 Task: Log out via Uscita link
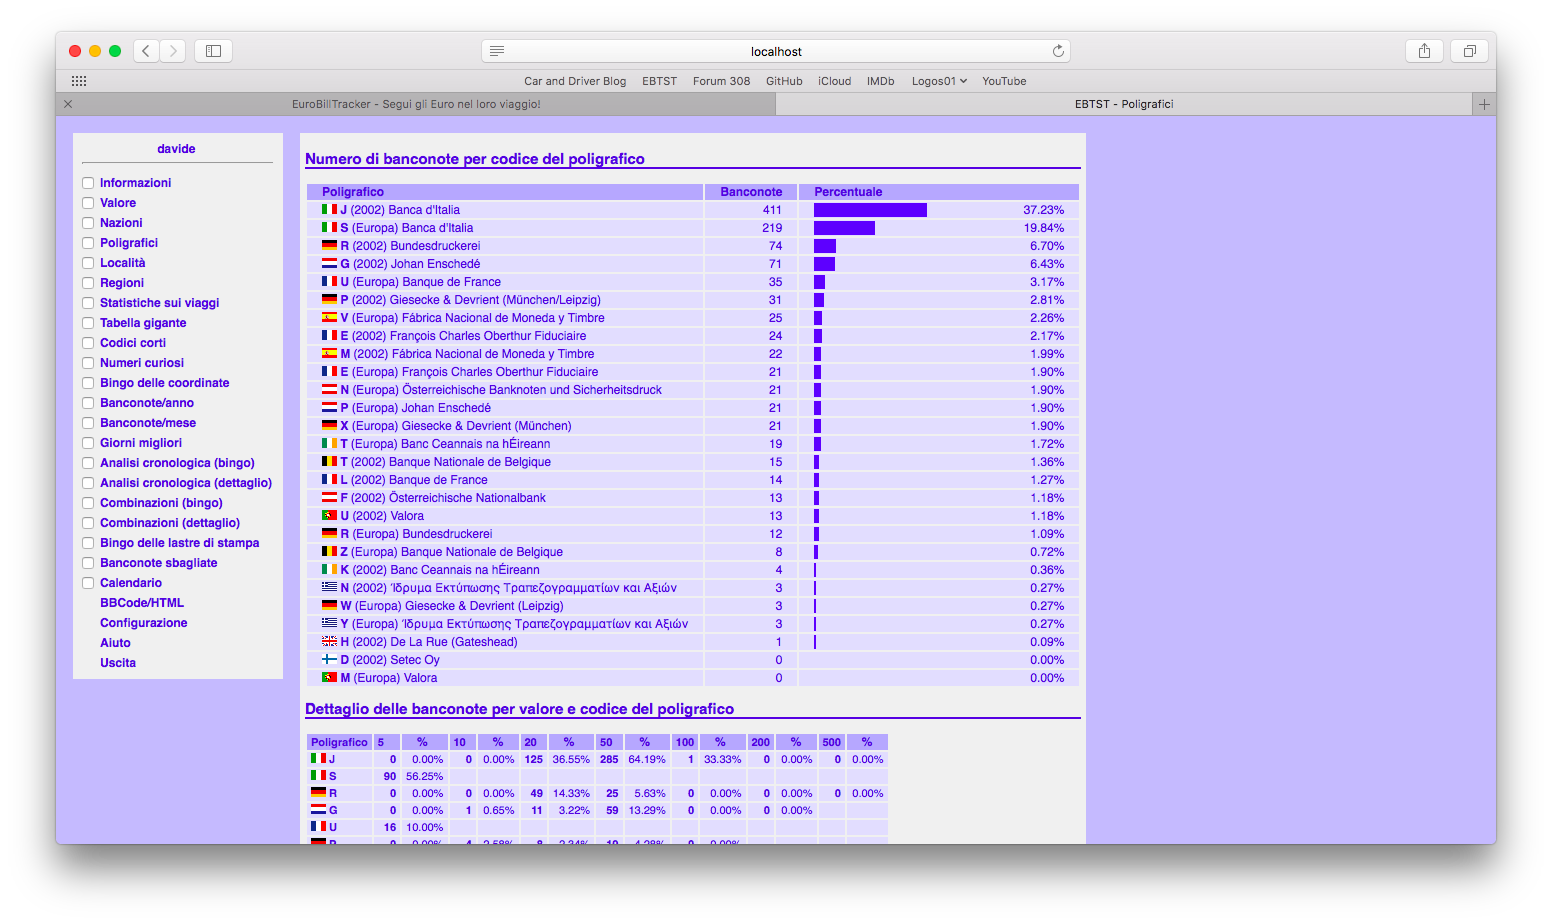pos(118,663)
